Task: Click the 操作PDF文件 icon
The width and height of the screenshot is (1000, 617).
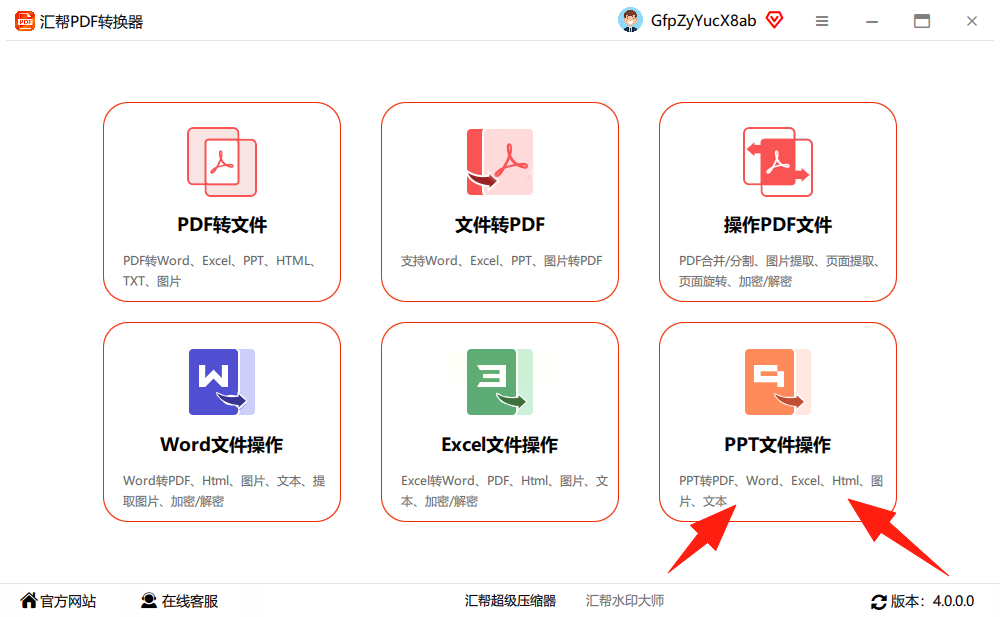Action: [x=778, y=162]
